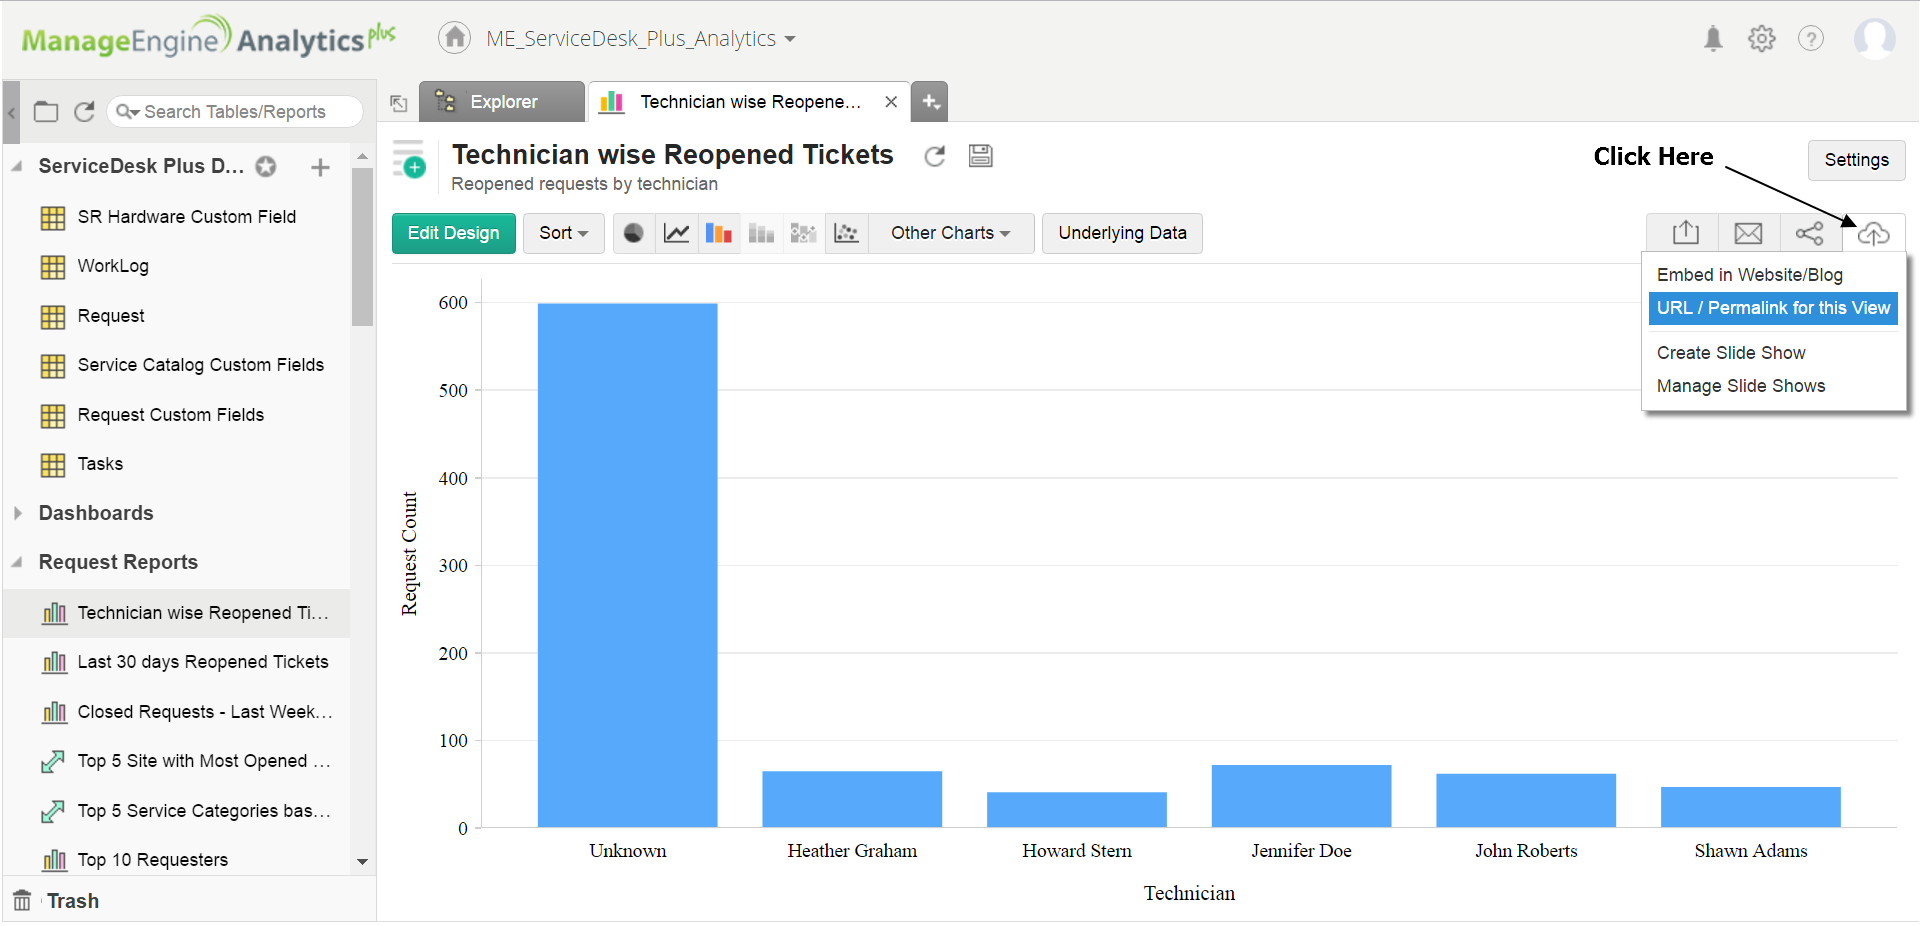Open the Sort dropdown
Screen dimensions: 1920x926
563,233
